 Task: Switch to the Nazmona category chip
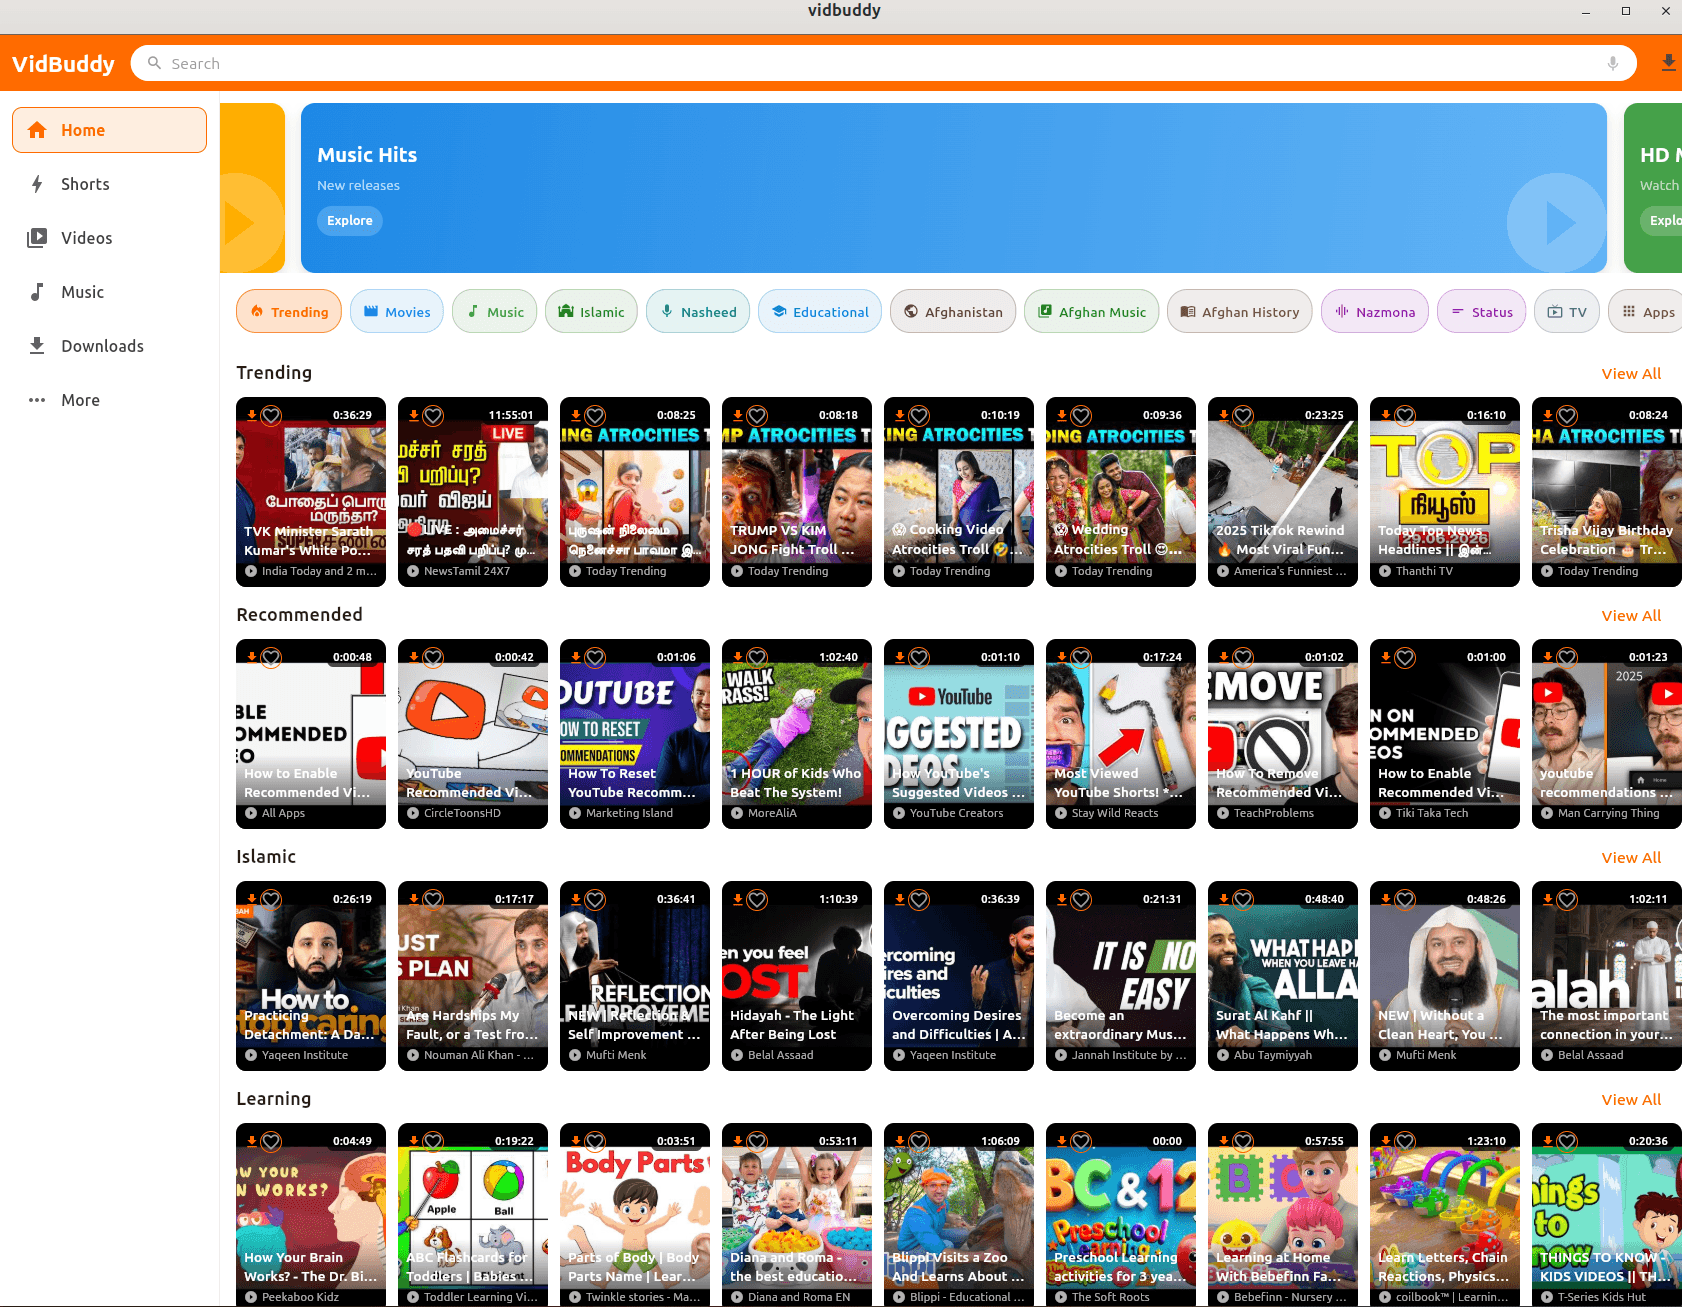click(x=1374, y=312)
